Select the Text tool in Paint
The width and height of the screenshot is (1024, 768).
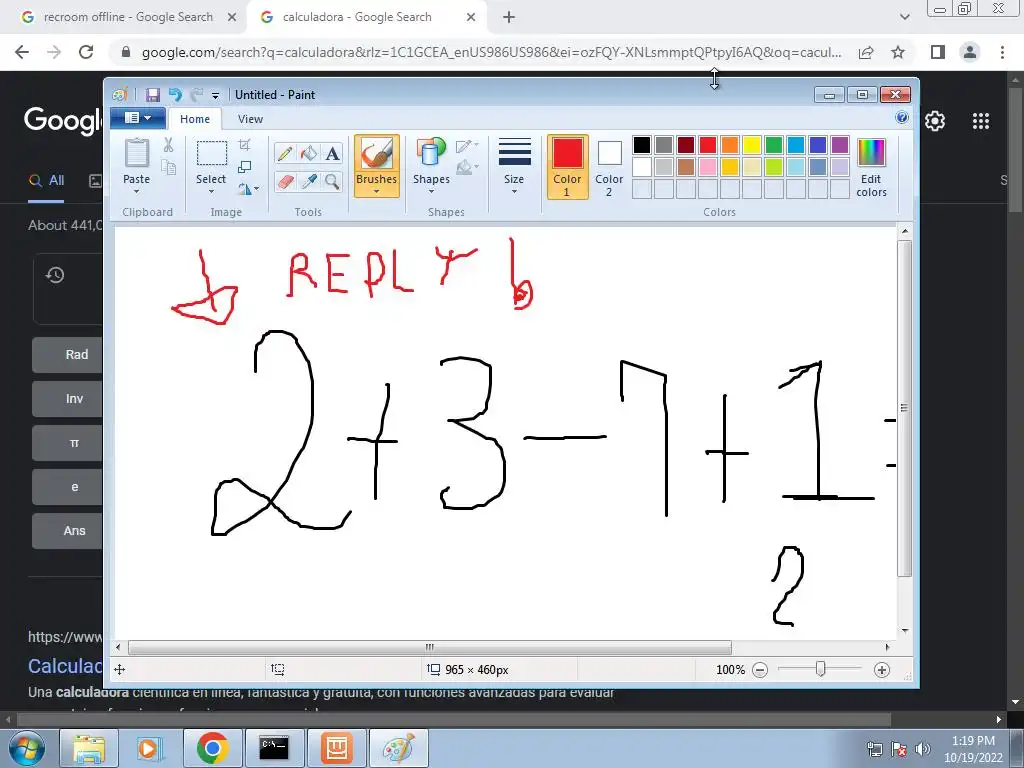(x=332, y=153)
